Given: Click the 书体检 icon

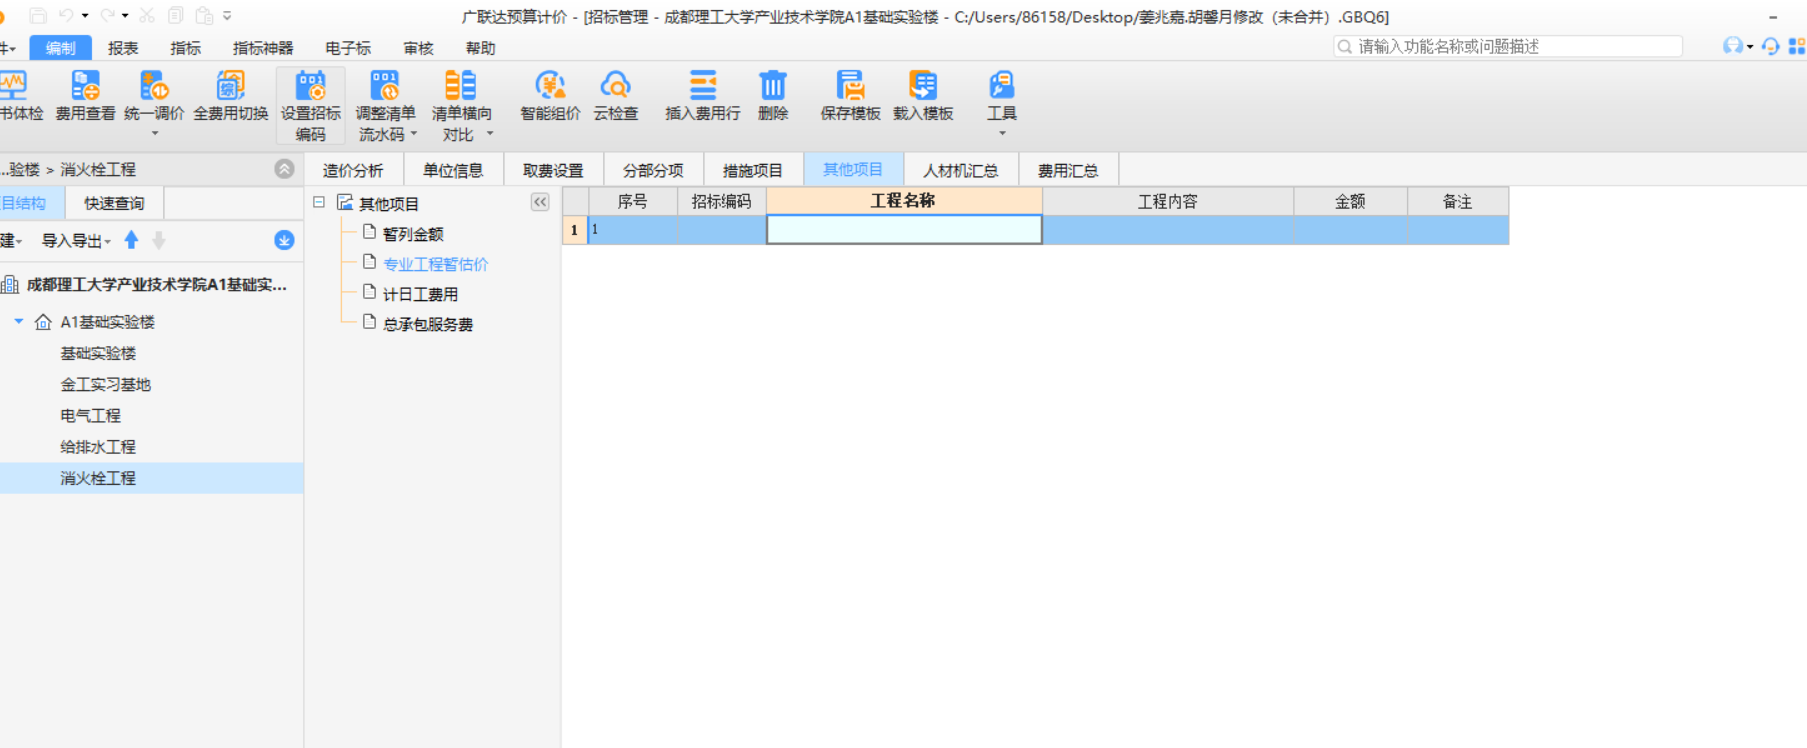Looking at the screenshot, I should [x=14, y=86].
